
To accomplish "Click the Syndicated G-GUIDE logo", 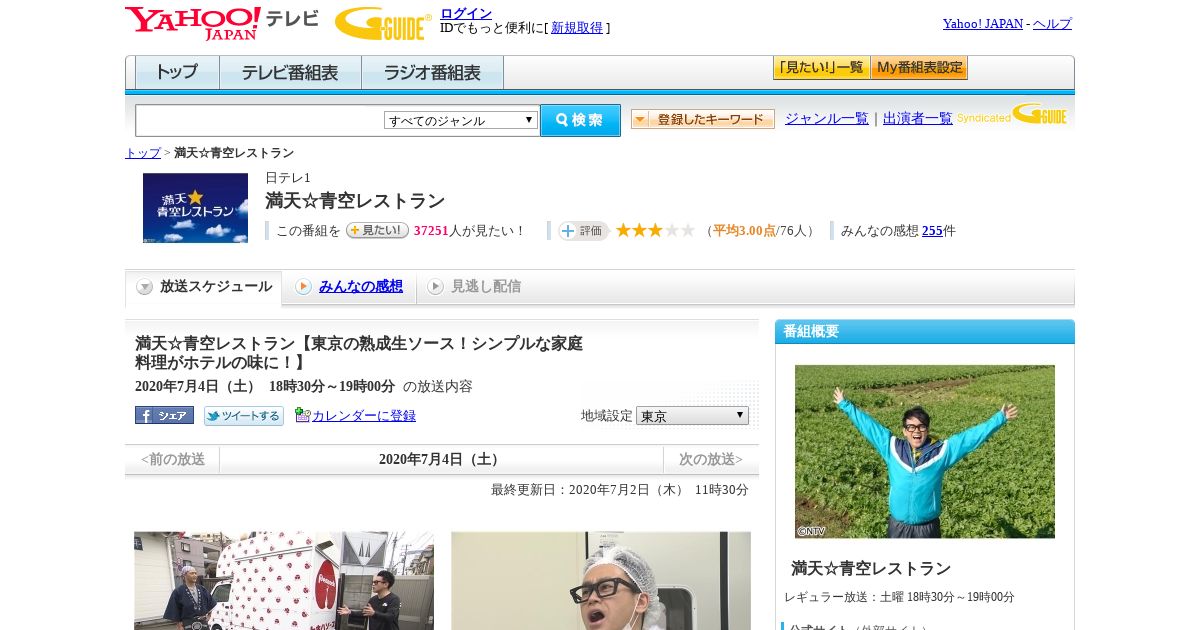I will (1012, 114).
